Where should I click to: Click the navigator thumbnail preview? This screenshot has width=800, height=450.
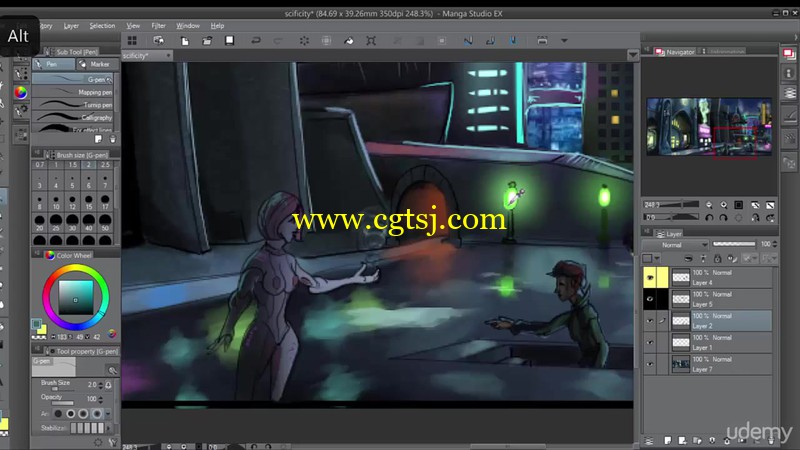[x=709, y=127]
